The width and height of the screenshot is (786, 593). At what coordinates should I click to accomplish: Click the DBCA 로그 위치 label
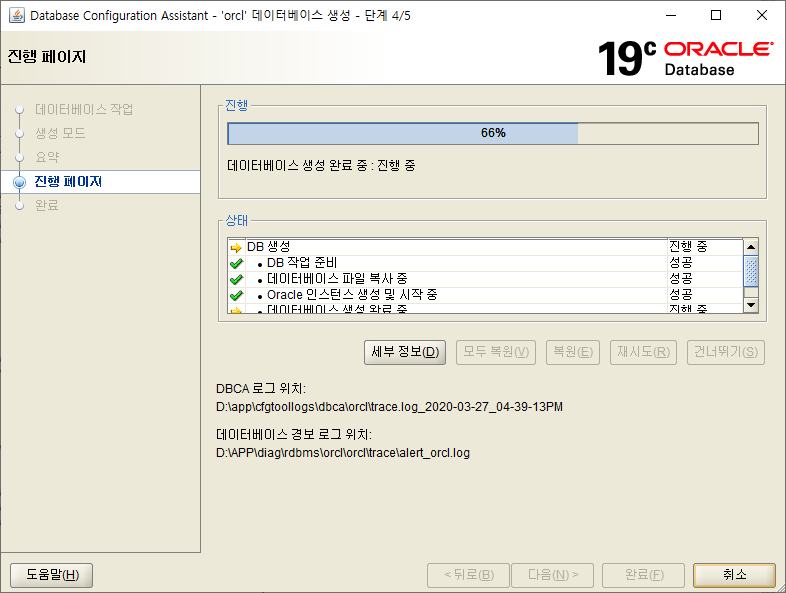261,388
